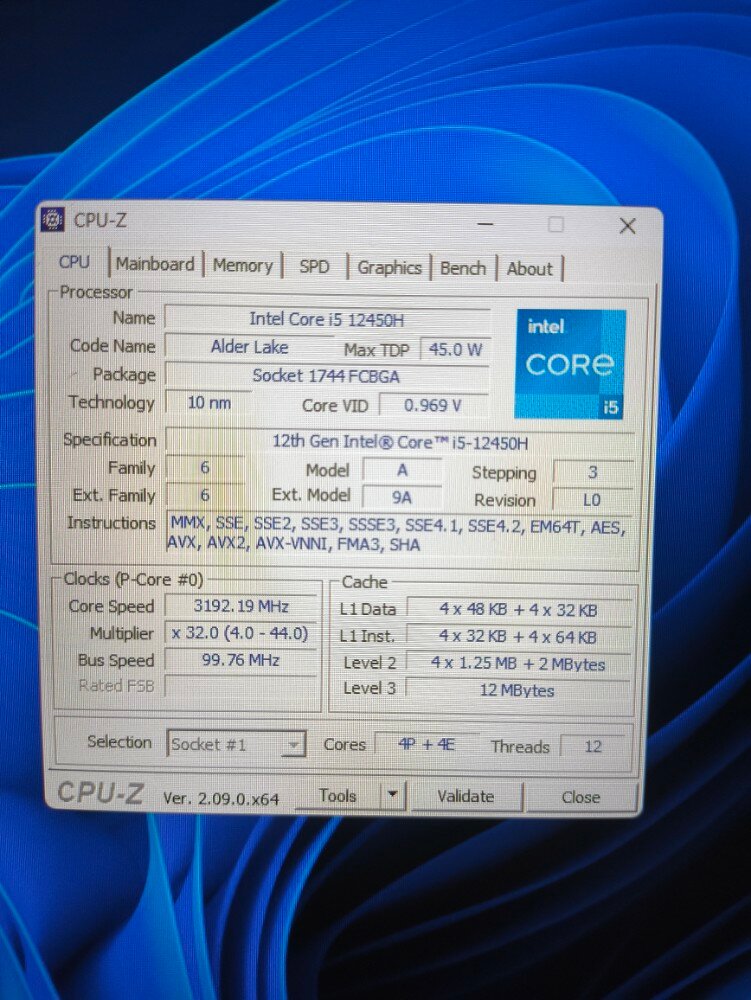Screen dimensions: 751x1000
Task: Click the Model value A
Action: [402, 471]
